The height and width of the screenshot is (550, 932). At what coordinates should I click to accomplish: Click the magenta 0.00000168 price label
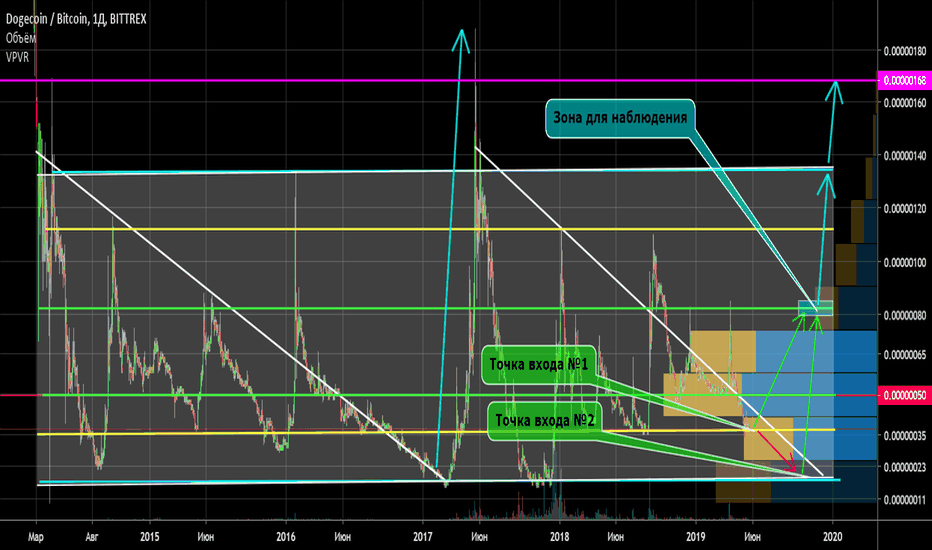point(904,80)
